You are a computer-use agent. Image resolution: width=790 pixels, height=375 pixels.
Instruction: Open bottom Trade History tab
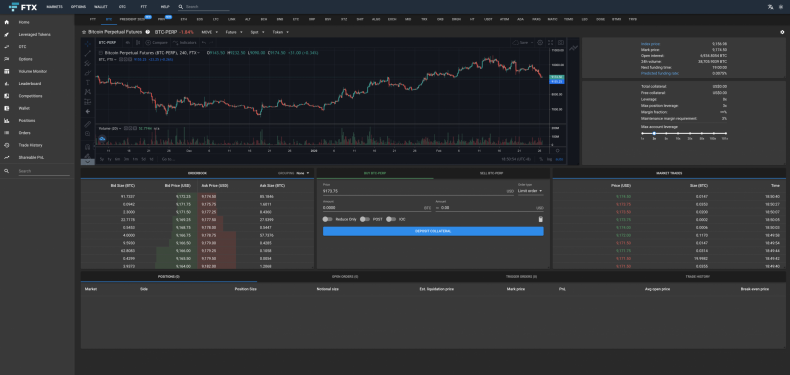coord(698,277)
